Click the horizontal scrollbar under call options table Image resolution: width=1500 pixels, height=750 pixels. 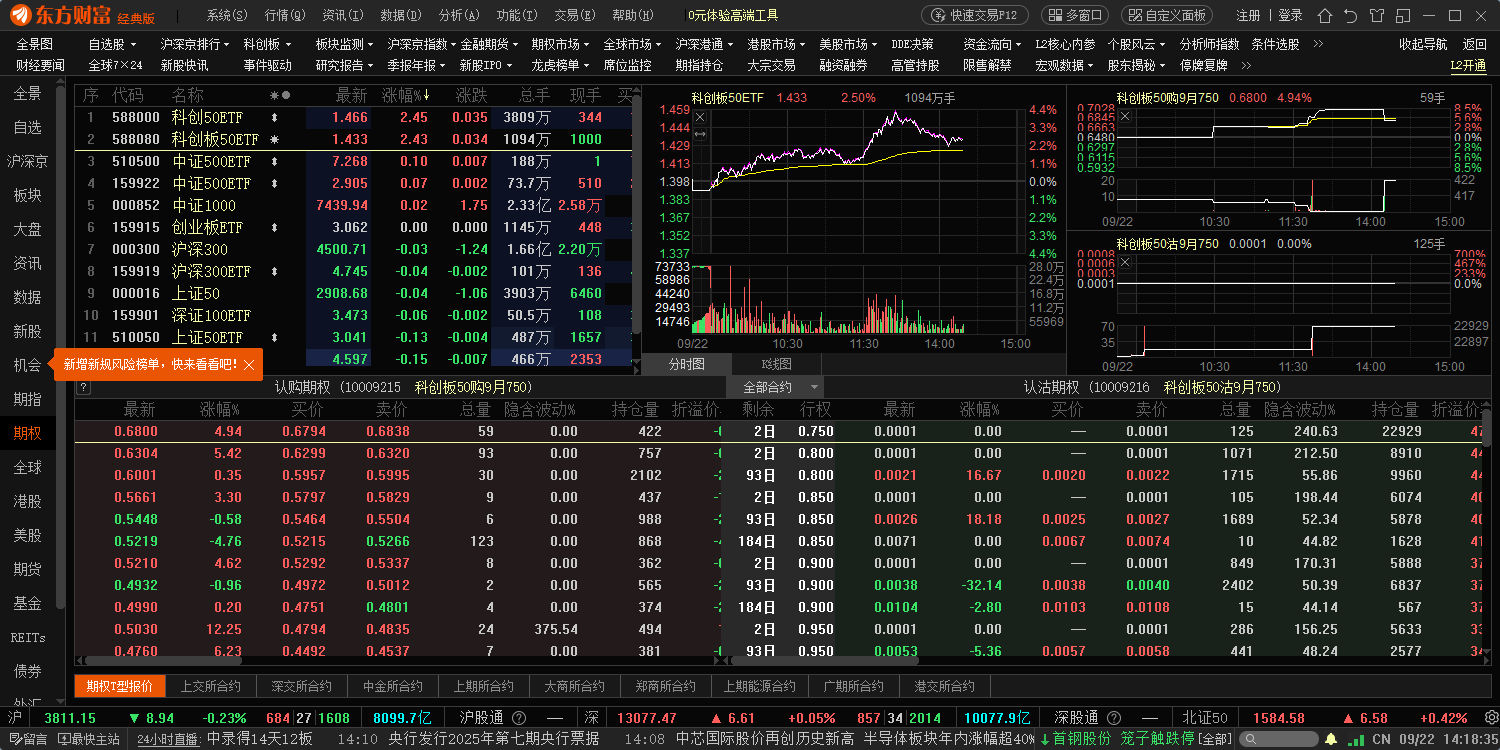[x=163, y=660]
